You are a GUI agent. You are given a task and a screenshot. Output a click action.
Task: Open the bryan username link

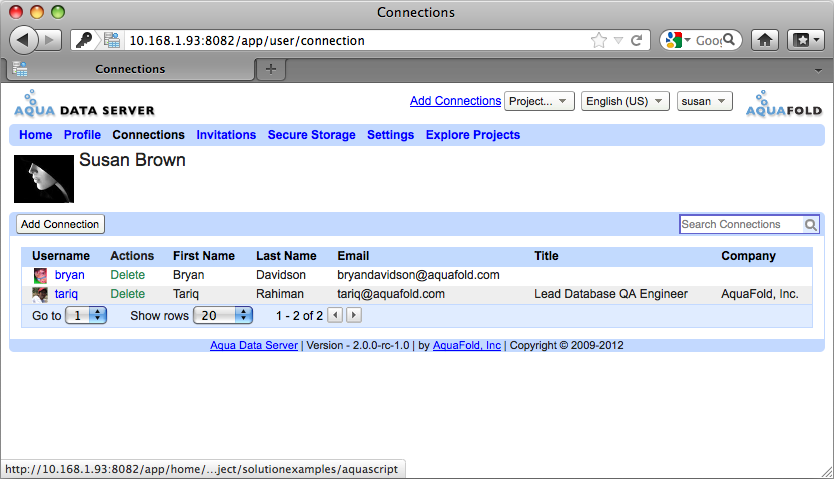coord(70,275)
